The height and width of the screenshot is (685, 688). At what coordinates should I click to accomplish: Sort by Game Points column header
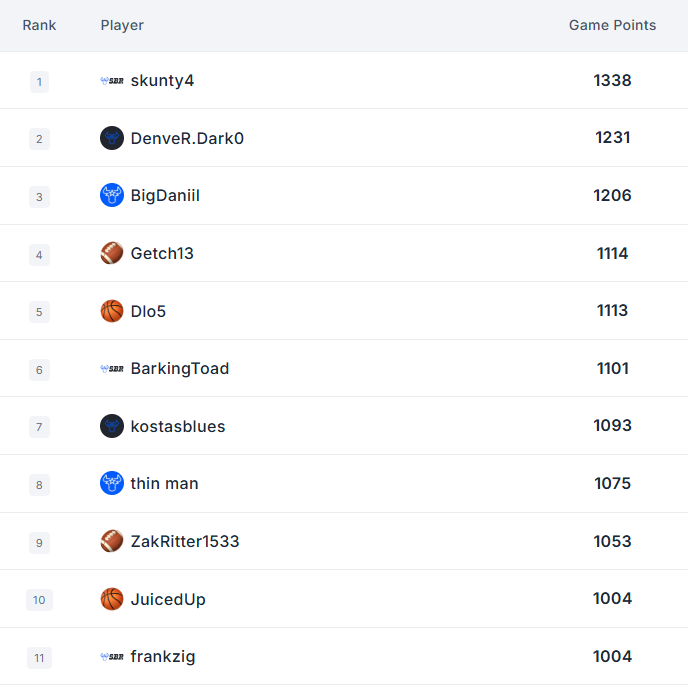tap(612, 25)
